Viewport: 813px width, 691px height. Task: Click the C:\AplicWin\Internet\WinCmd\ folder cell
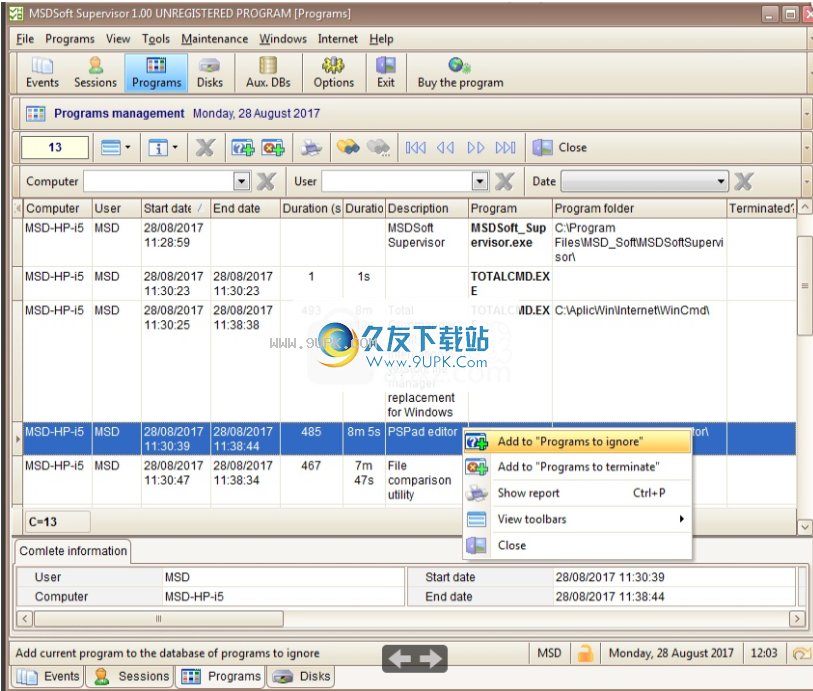pyautogui.click(x=639, y=361)
